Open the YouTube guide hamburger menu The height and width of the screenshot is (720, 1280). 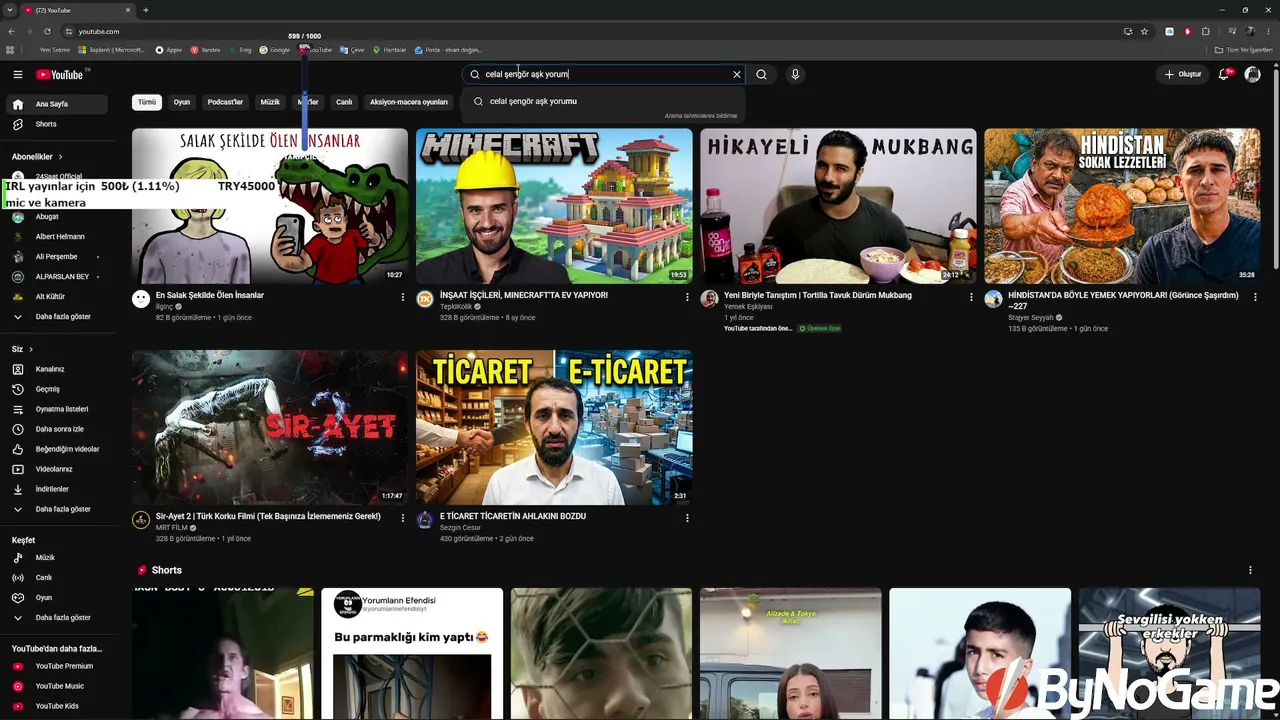(x=17, y=74)
